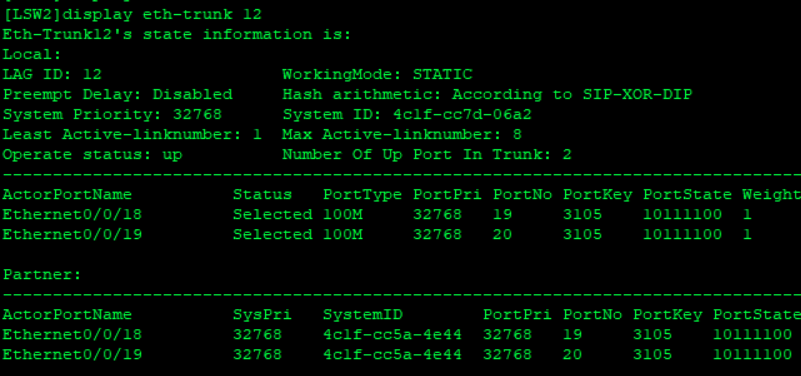Click the ActorPortName header in the Partner table
The width and height of the screenshot is (801, 376).
pyautogui.click(x=67, y=315)
